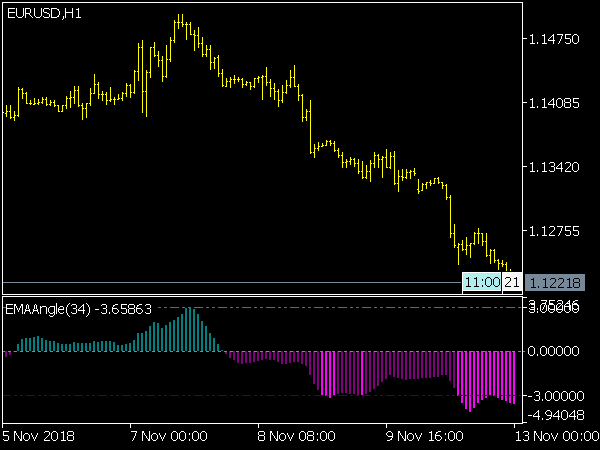
Task: Select the -3.00000 indicator level label
Action: click(556, 396)
